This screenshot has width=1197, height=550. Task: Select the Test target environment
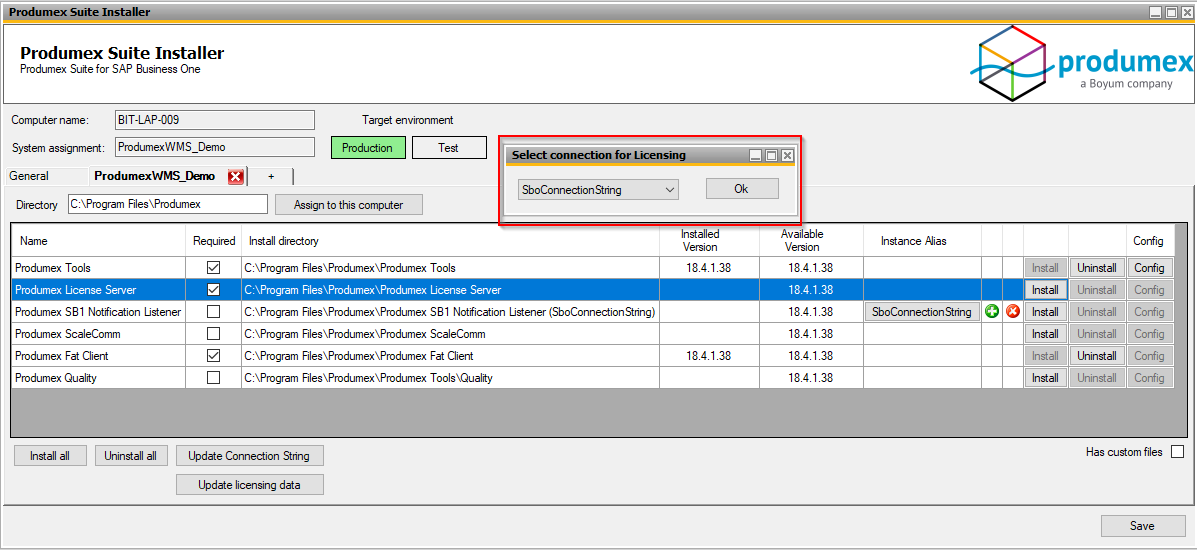(x=449, y=148)
